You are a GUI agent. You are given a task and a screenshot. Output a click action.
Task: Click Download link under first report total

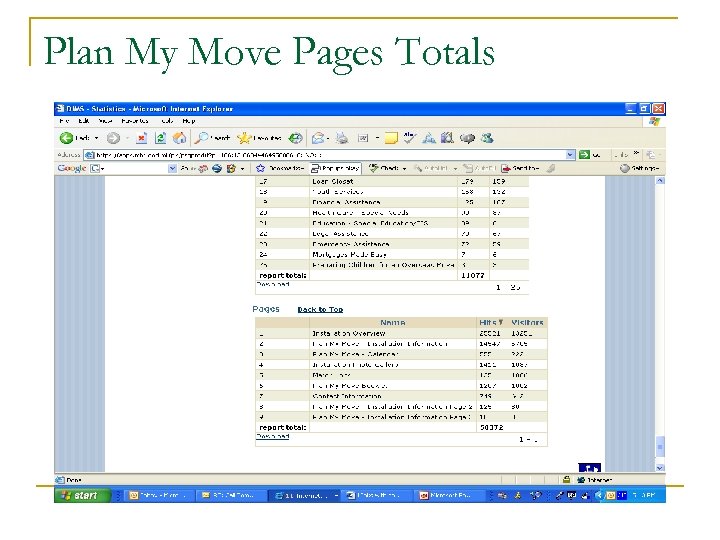(273, 284)
